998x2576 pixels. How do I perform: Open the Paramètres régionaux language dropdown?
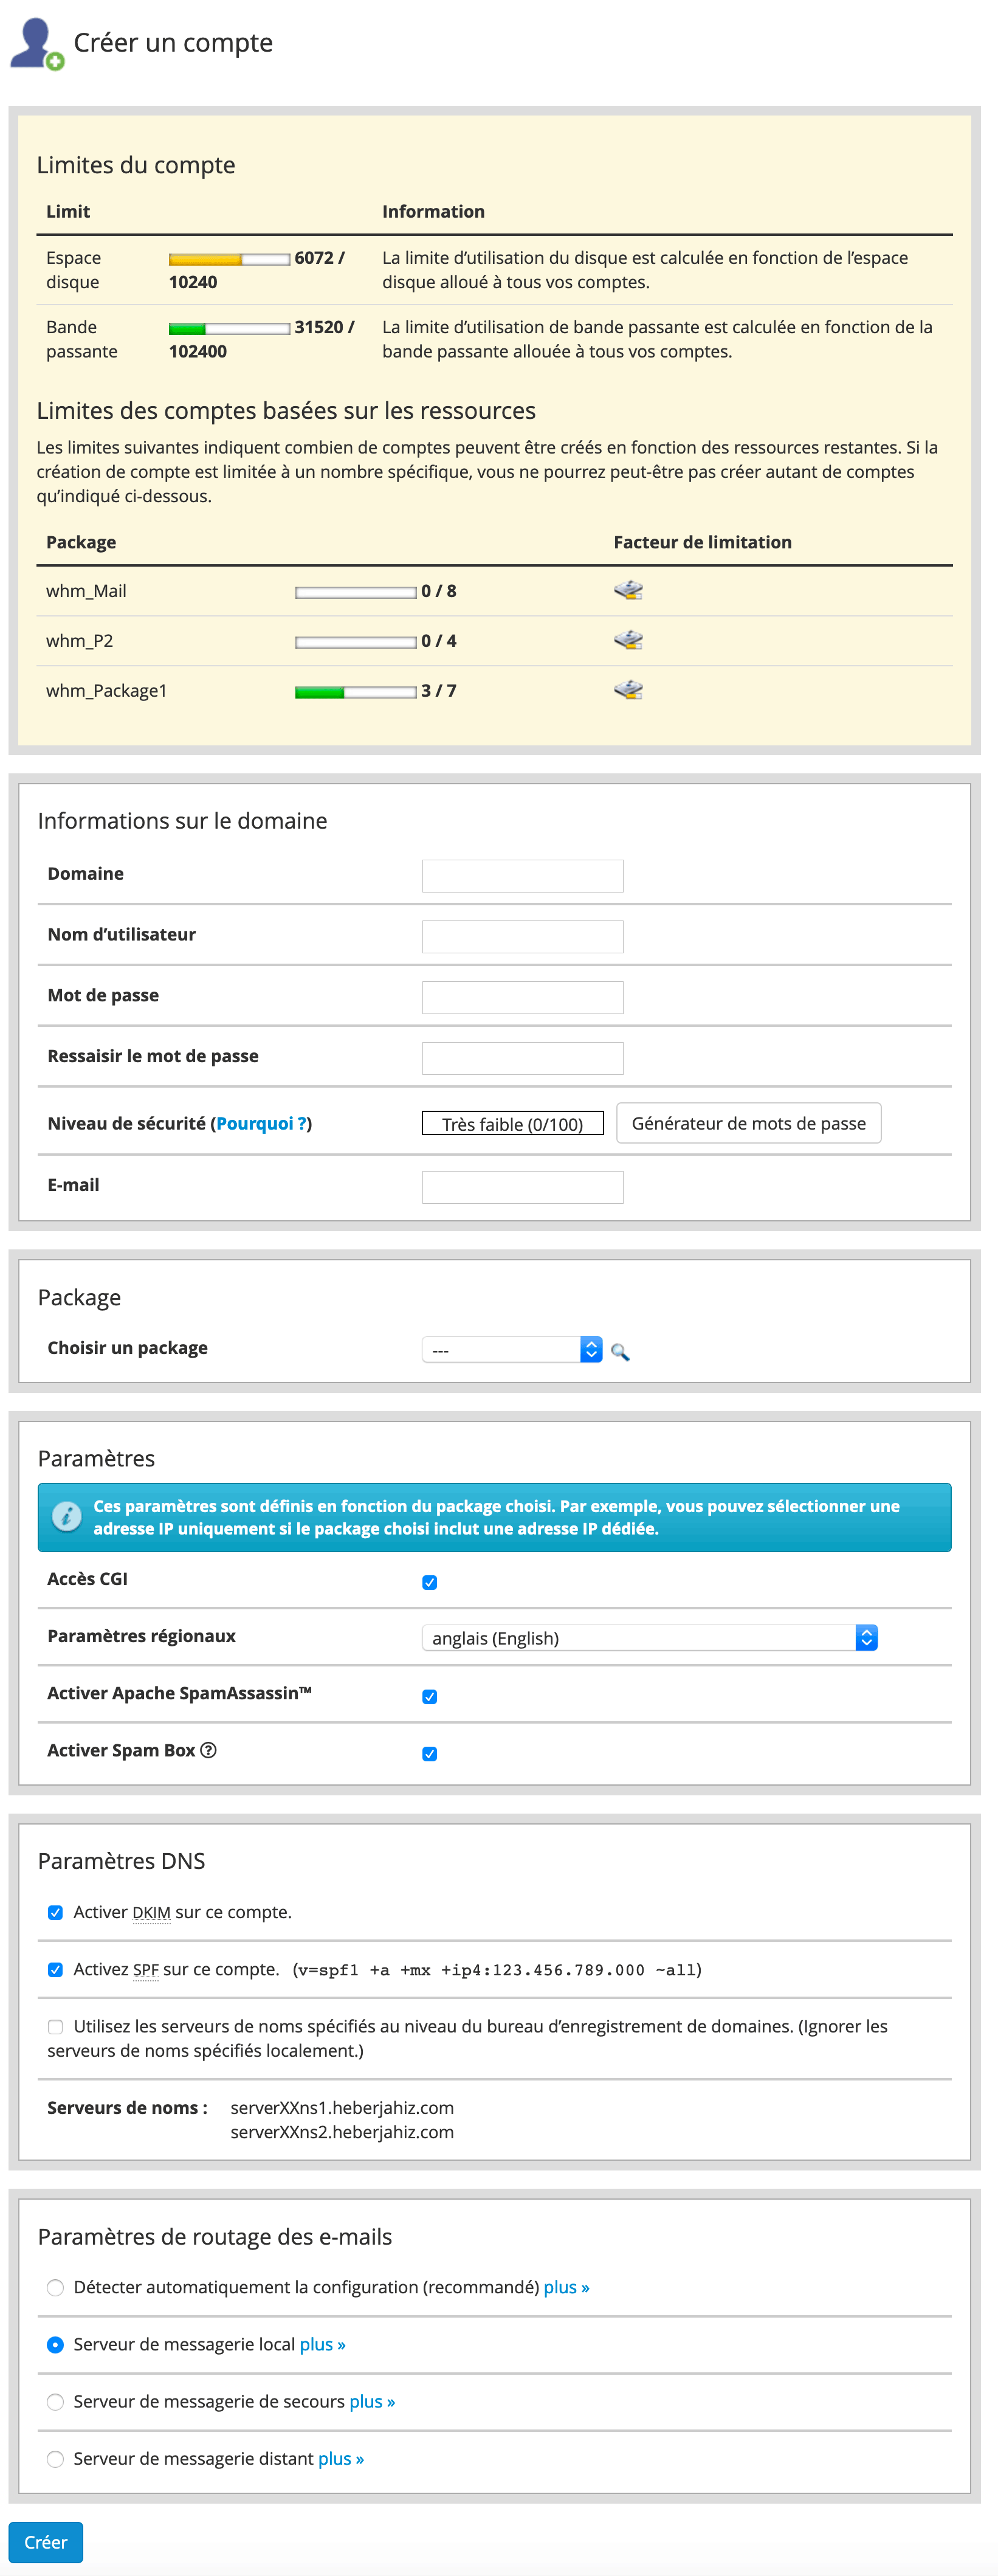(650, 1638)
